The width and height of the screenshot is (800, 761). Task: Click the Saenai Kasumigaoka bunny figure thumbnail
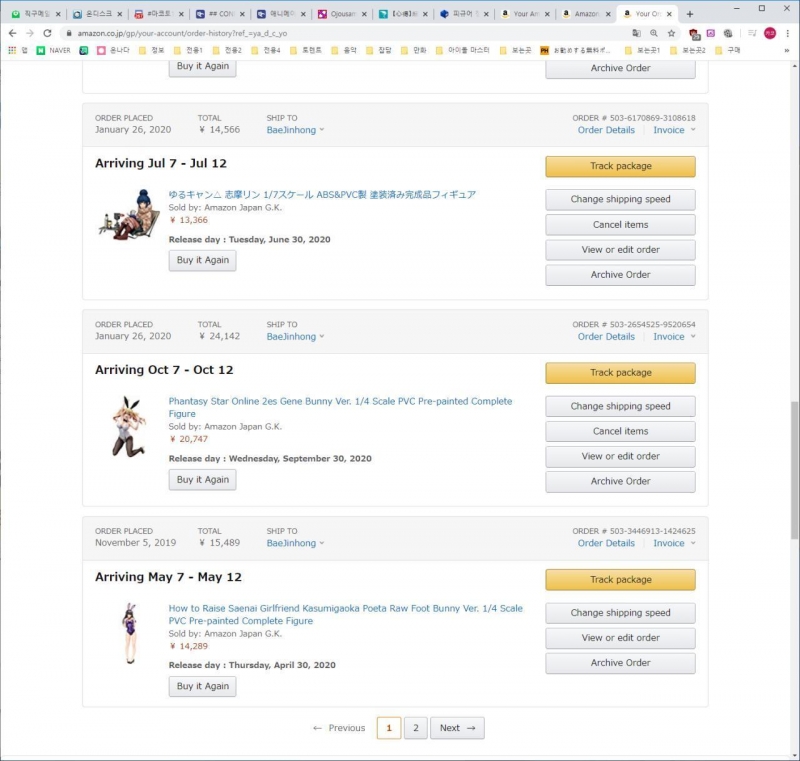pyautogui.click(x=128, y=632)
